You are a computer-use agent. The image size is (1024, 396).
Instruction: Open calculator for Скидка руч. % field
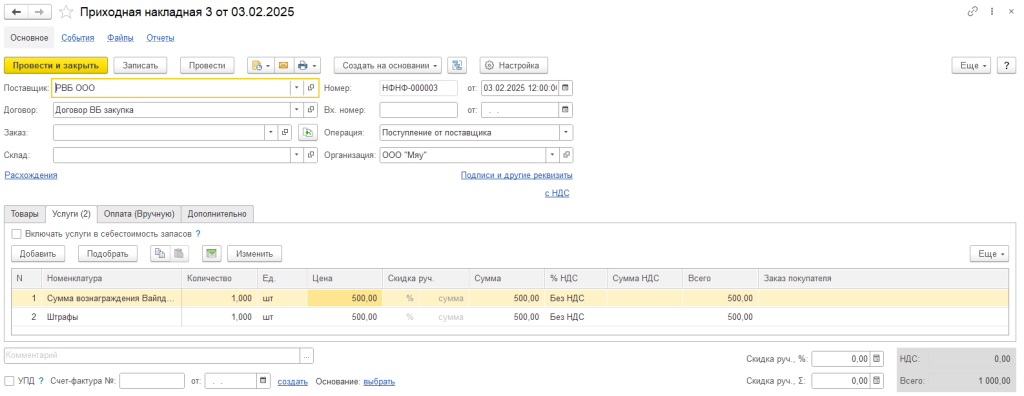[877, 358]
